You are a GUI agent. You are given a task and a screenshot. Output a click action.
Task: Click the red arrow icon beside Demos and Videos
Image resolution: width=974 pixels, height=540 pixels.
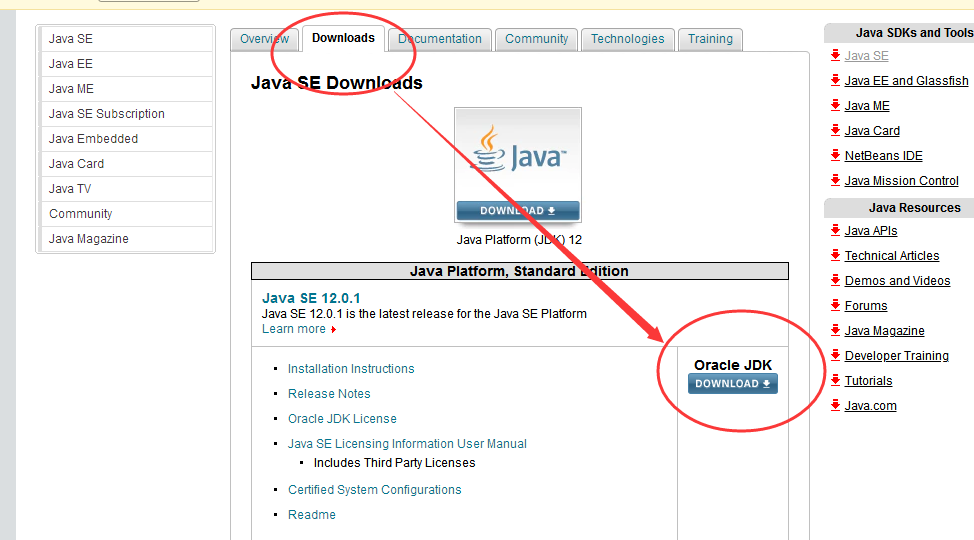click(x=835, y=280)
